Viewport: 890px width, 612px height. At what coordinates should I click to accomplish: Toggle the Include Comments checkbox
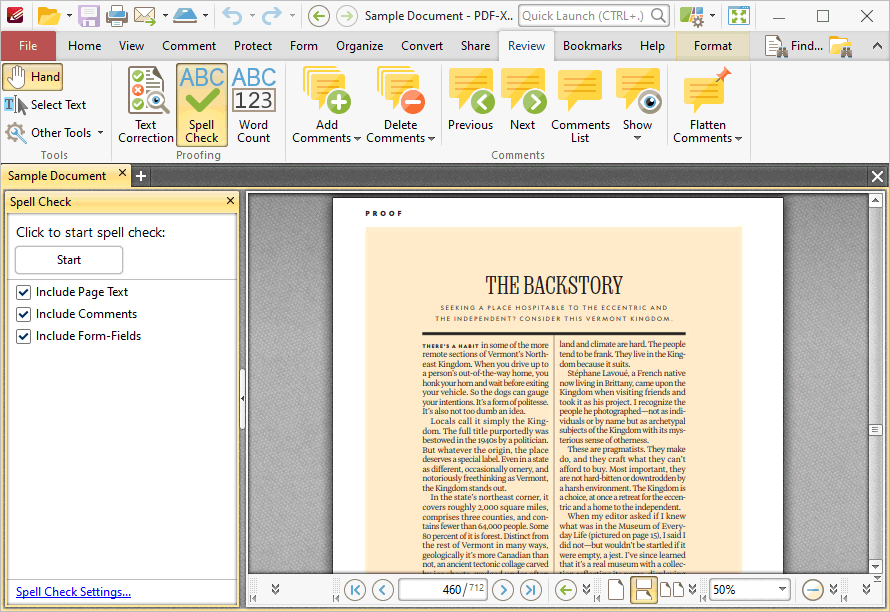tap(23, 315)
